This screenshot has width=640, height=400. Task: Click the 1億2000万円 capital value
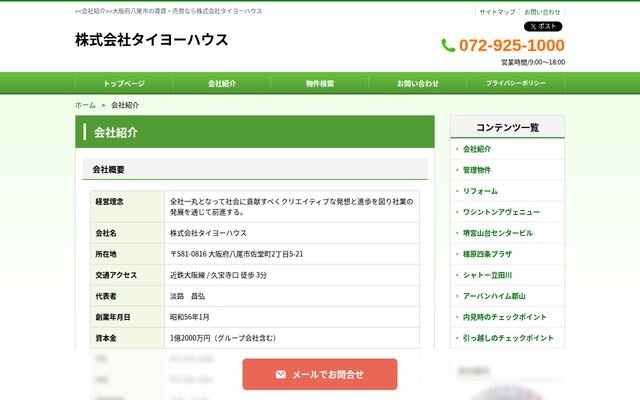pyautogui.click(x=224, y=338)
